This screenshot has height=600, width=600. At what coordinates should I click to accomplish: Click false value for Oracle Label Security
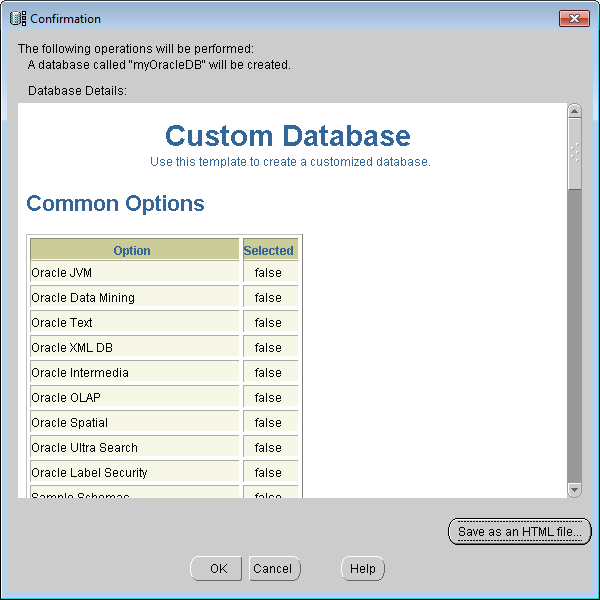268,473
